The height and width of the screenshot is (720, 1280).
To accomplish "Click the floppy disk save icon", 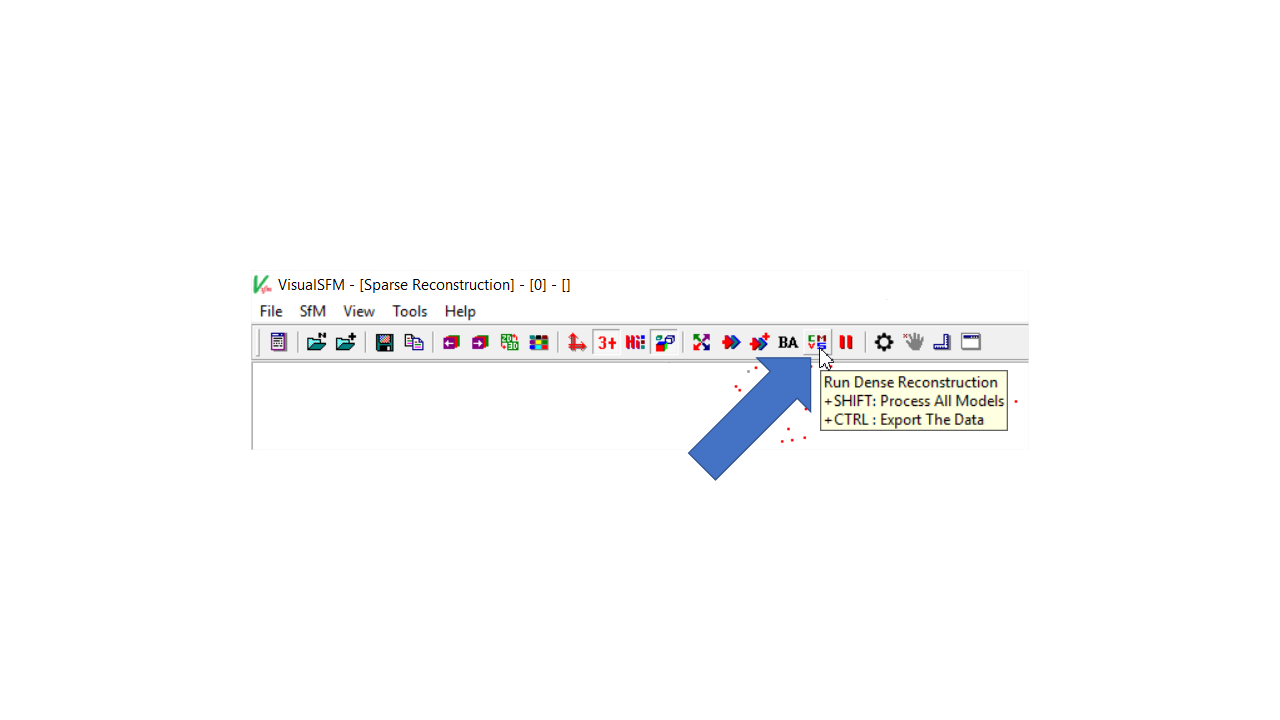I will [x=384, y=342].
